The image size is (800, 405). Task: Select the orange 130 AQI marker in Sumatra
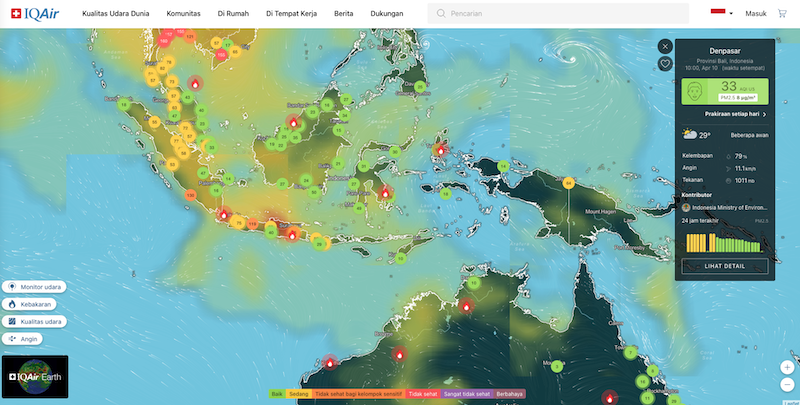tap(190, 195)
